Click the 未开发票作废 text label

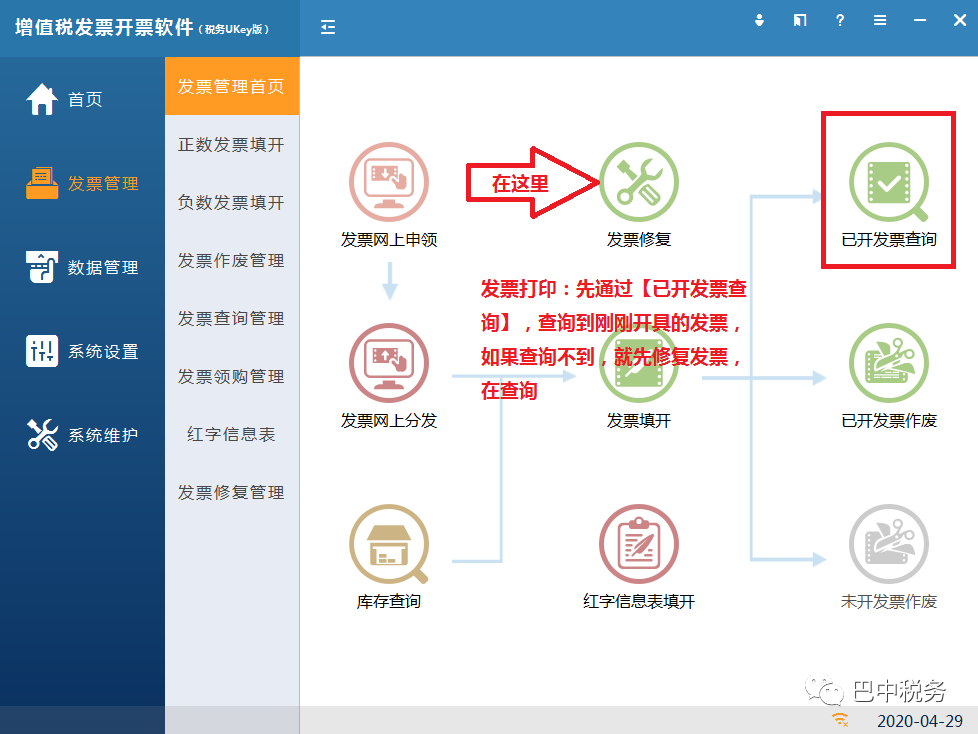point(889,601)
